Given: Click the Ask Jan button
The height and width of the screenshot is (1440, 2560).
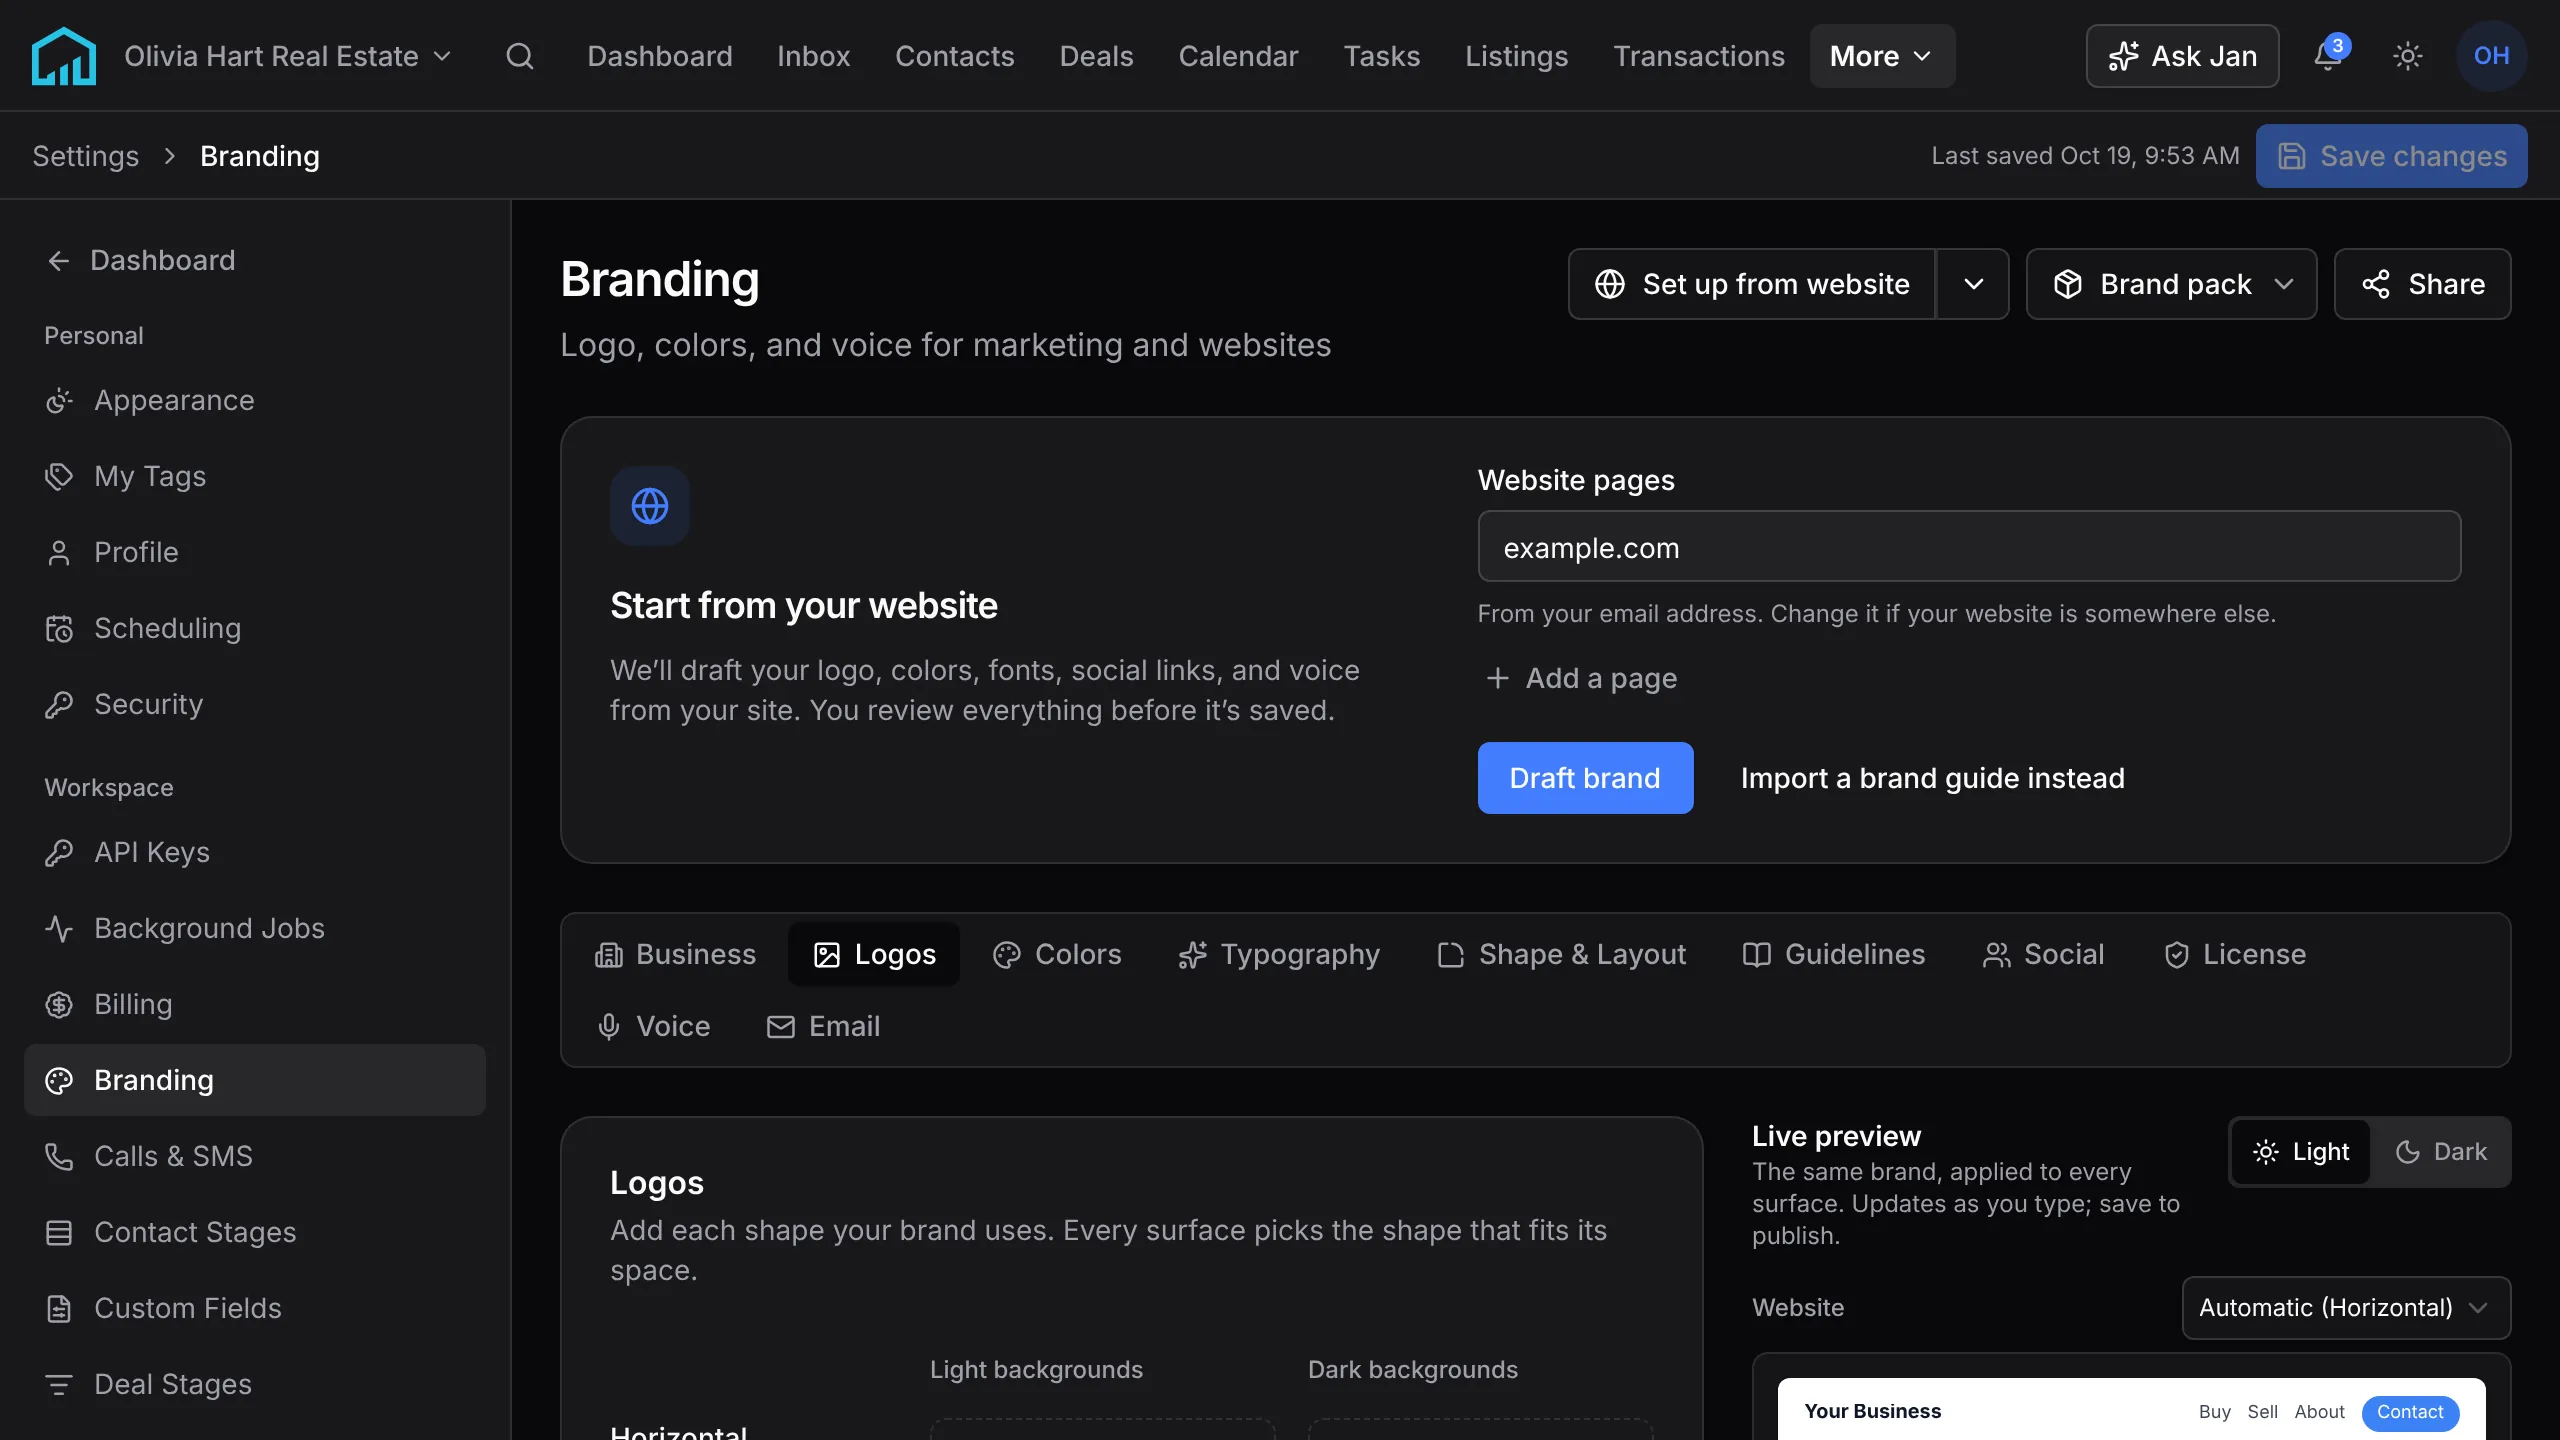Looking at the screenshot, I should (2182, 56).
